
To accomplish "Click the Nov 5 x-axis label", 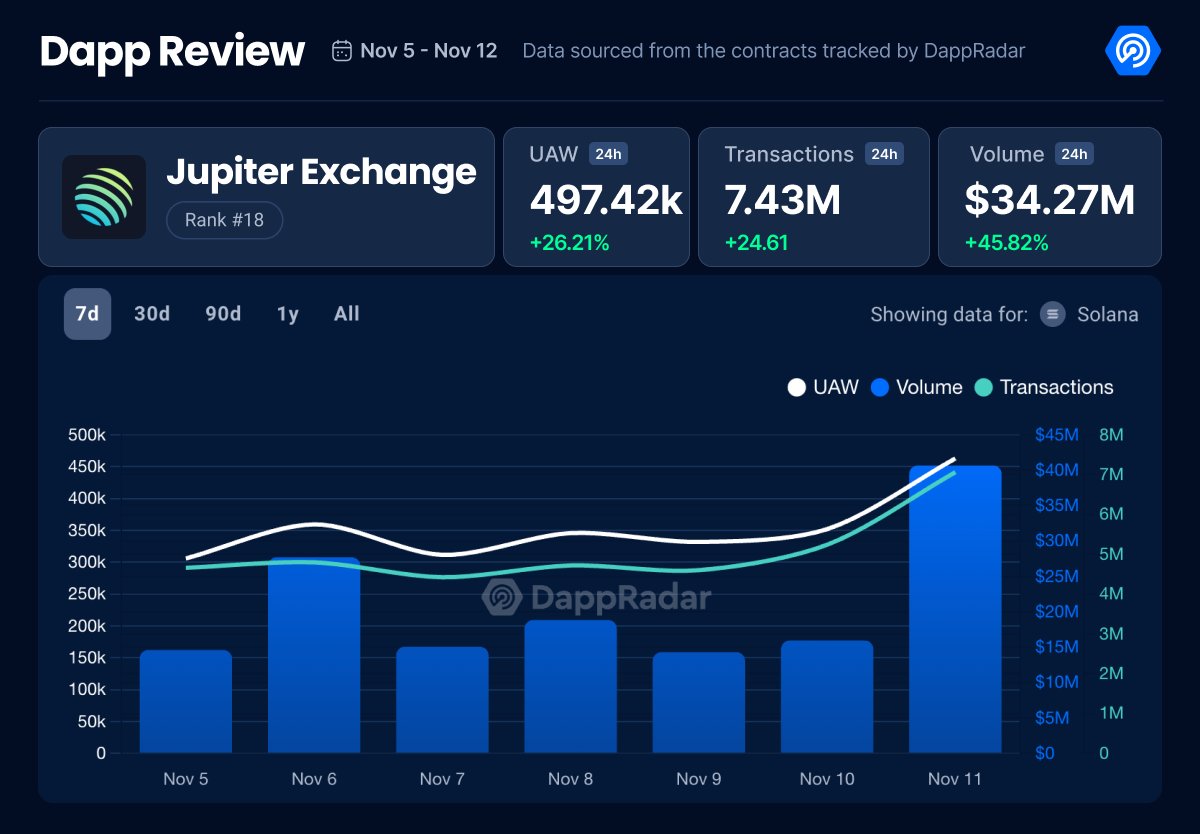I will point(186,779).
